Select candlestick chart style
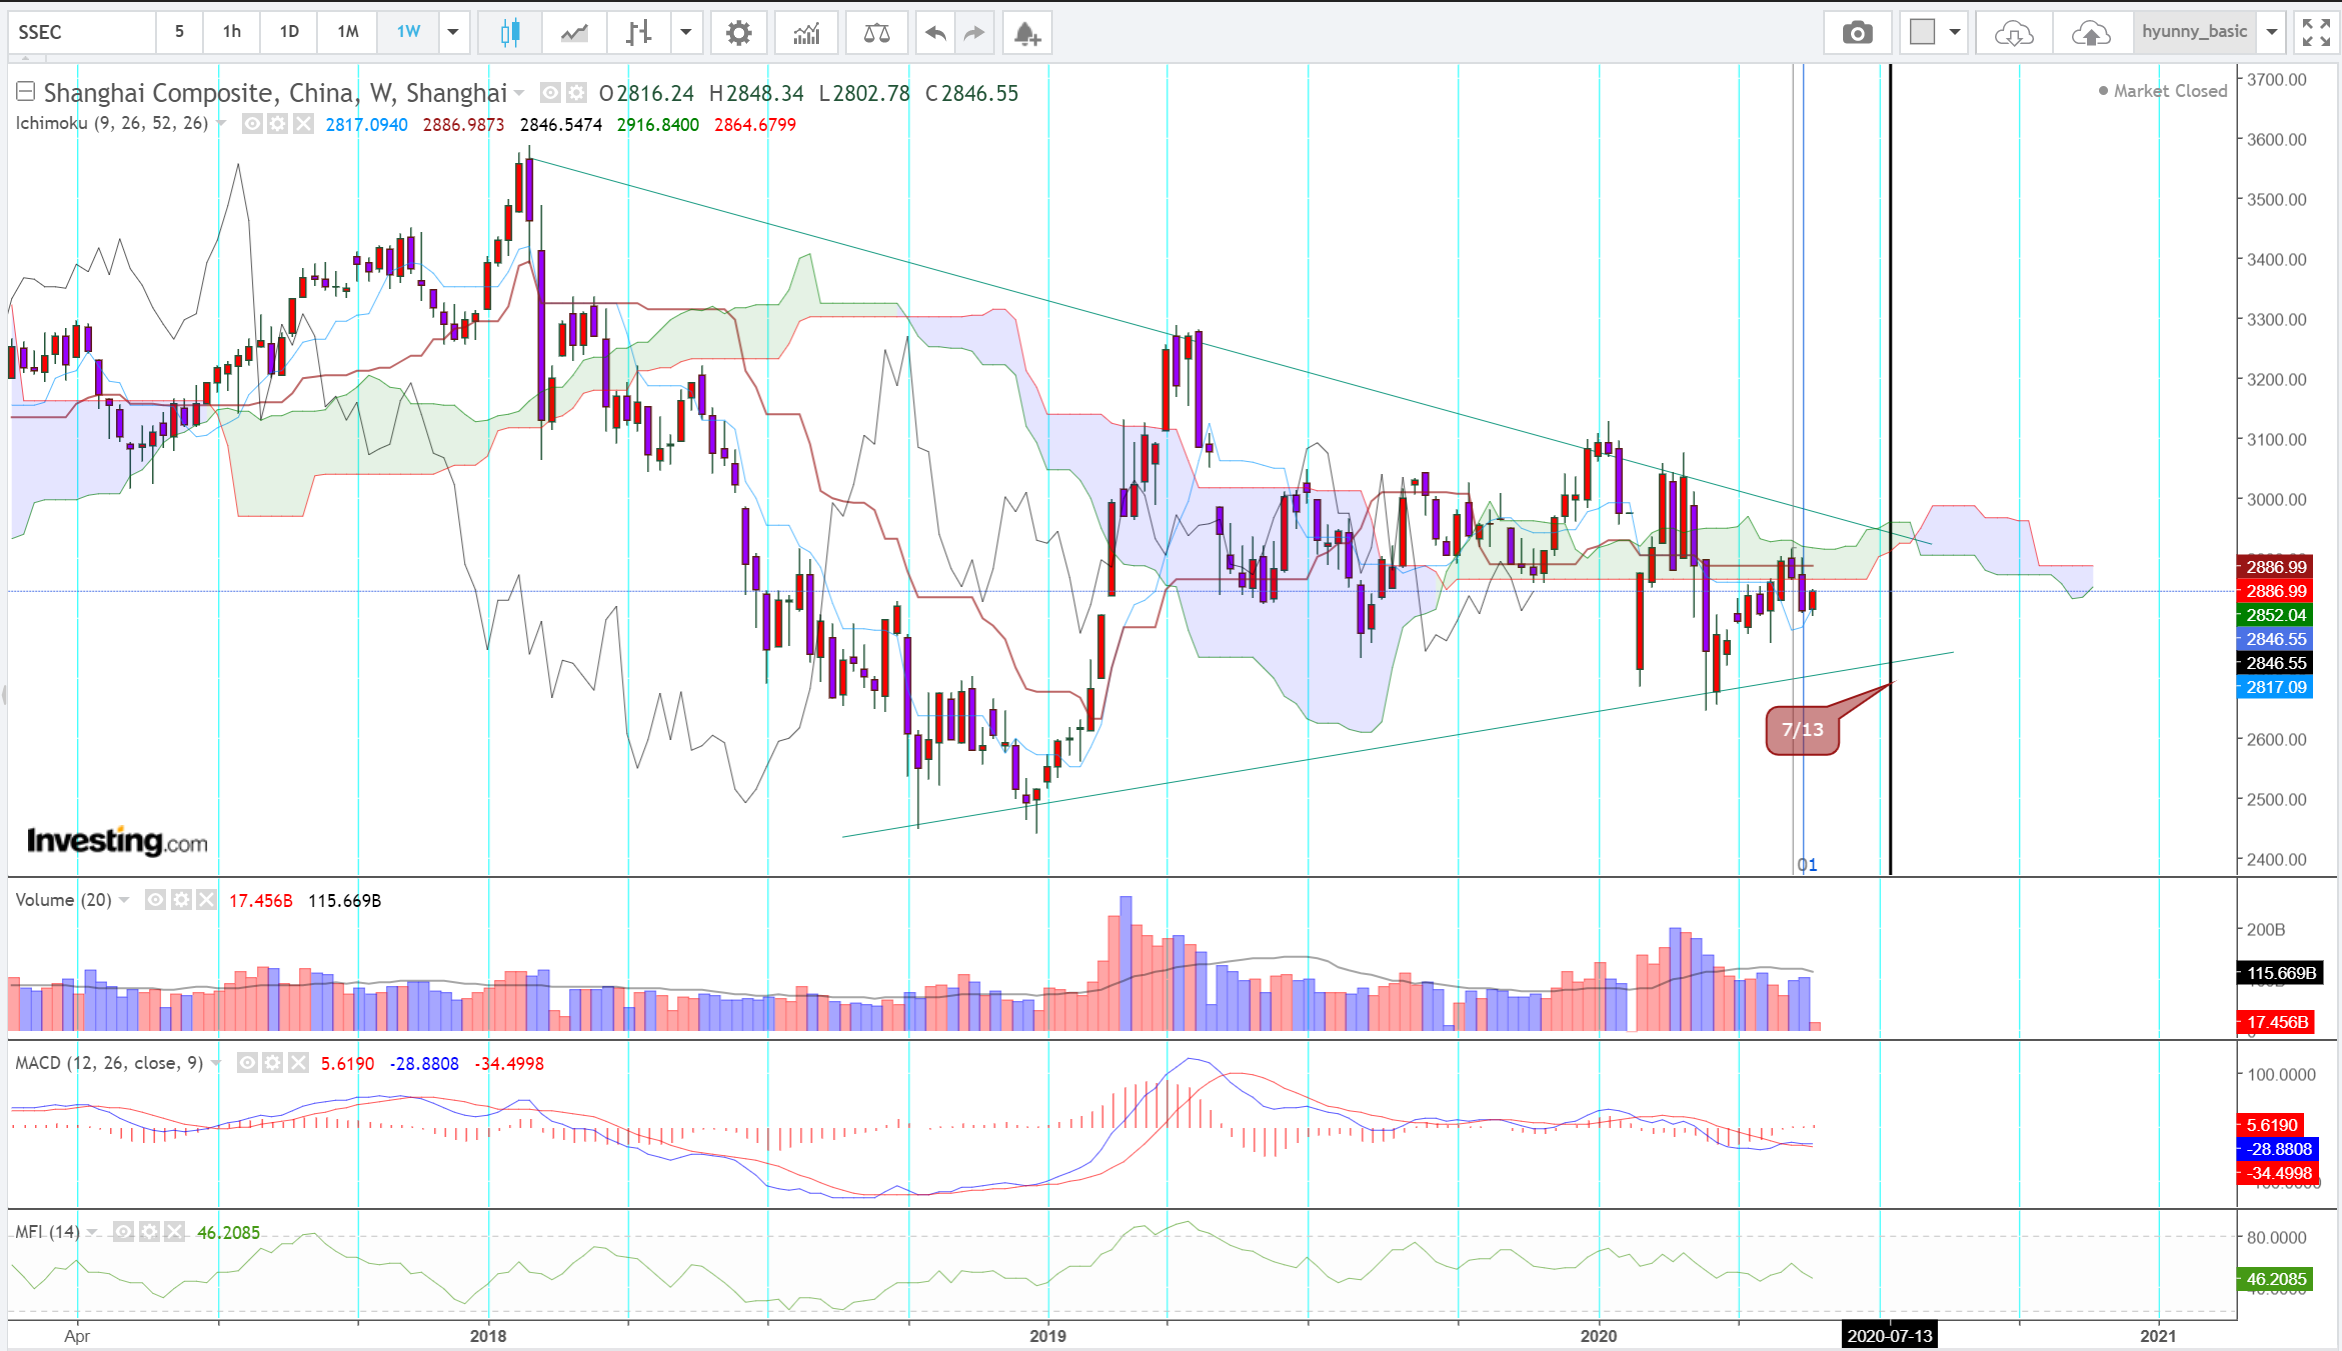The image size is (2342, 1351). click(x=510, y=33)
